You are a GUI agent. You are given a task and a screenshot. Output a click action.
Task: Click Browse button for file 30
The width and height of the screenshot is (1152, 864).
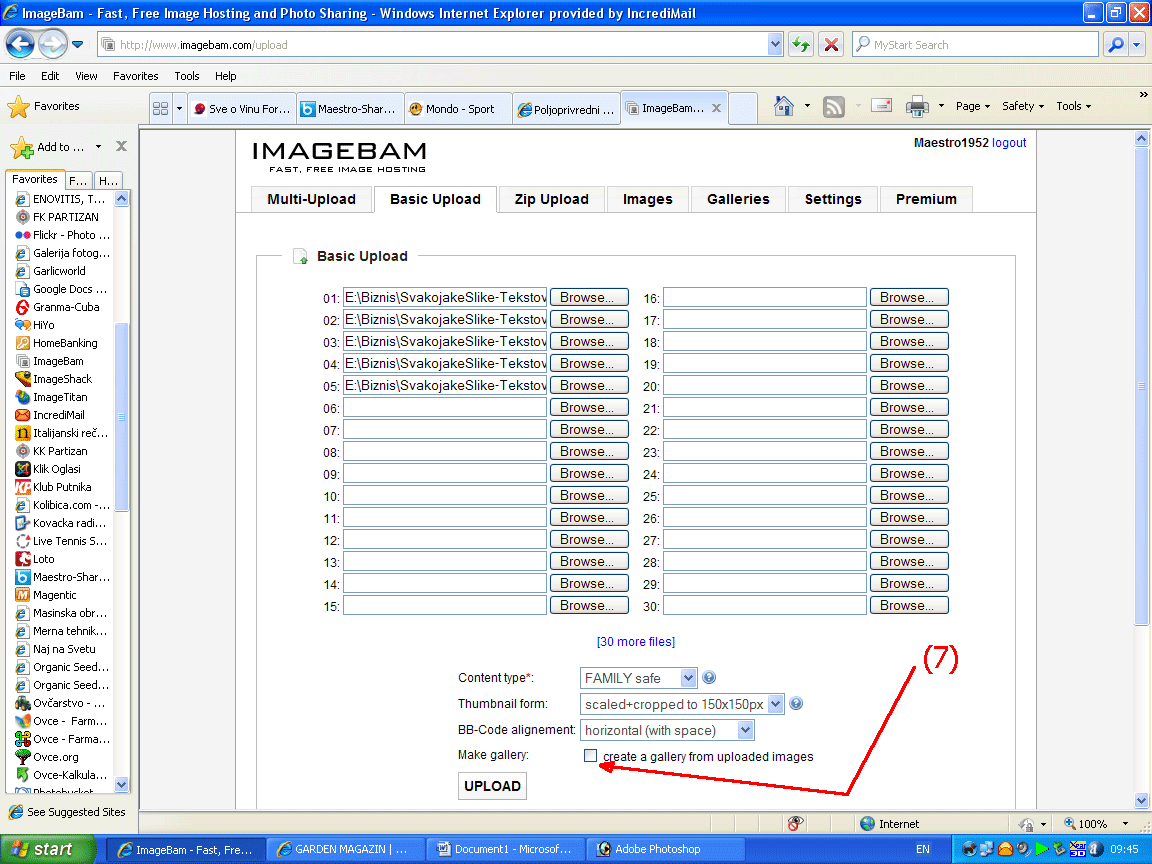pyautogui.click(x=910, y=605)
